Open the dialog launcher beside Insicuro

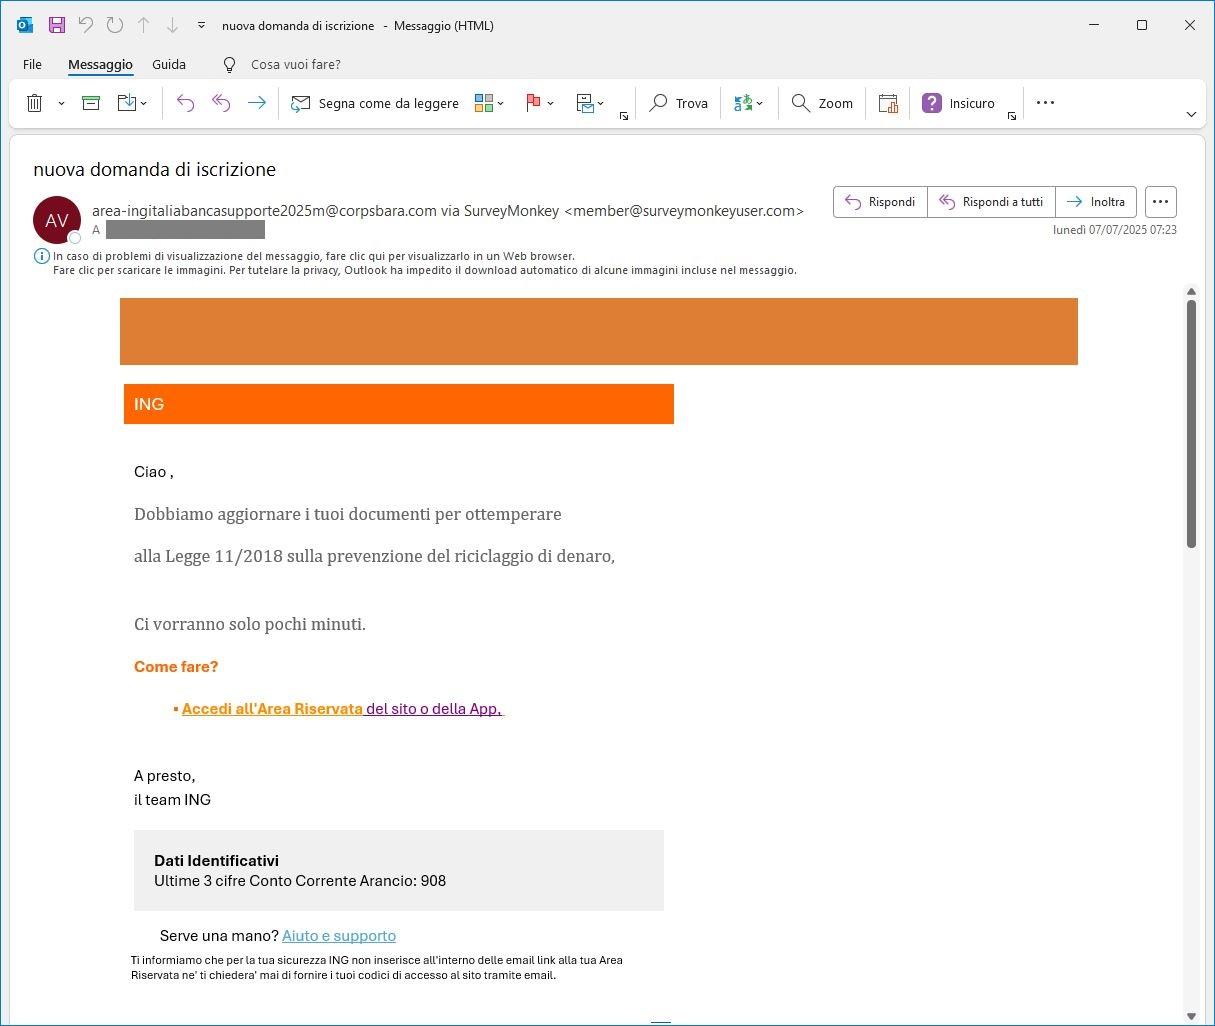(x=1012, y=116)
